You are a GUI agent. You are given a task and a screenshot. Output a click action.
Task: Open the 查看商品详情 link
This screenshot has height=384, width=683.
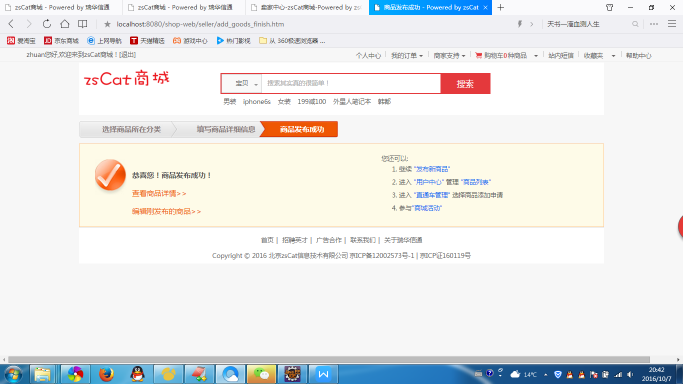pyautogui.click(x=159, y=193)
